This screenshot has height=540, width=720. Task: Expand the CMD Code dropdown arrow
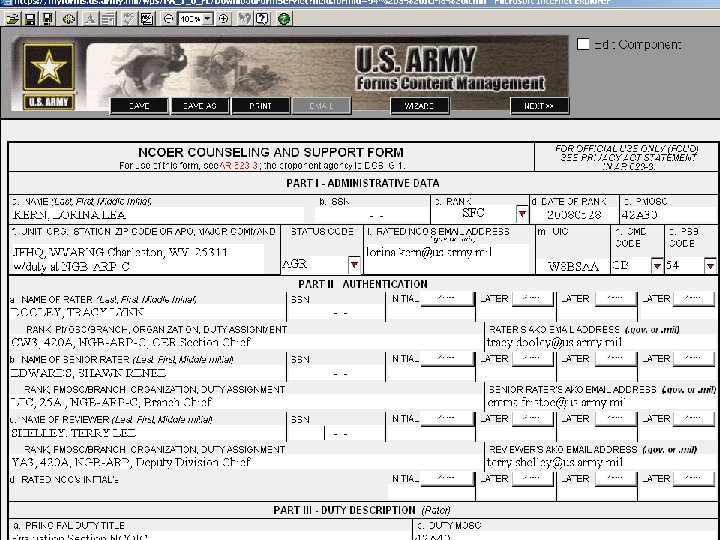click(x=657, y=265)
